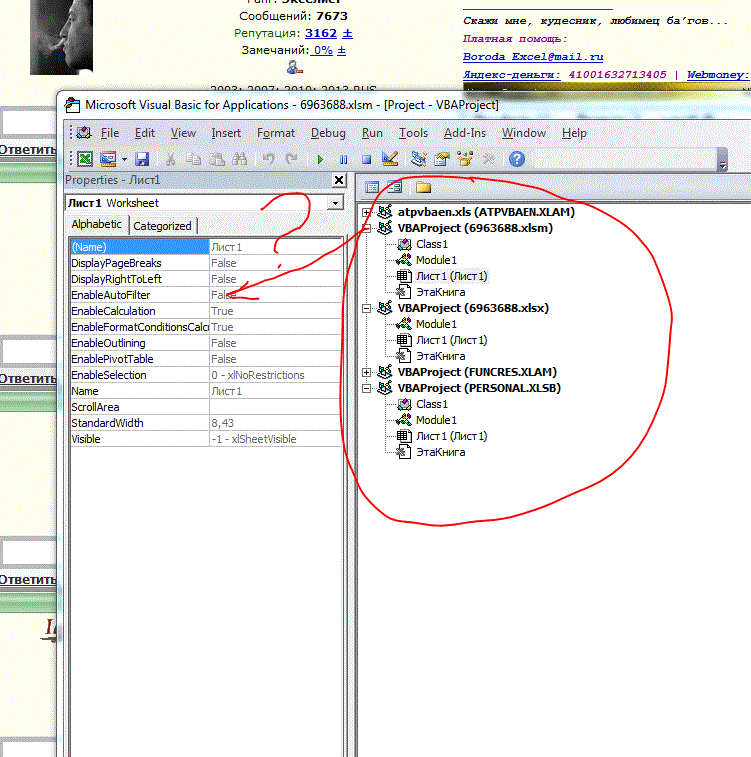Click the Paste toolbar icon
The image size is (751, 757).
[x=217, y=159]
